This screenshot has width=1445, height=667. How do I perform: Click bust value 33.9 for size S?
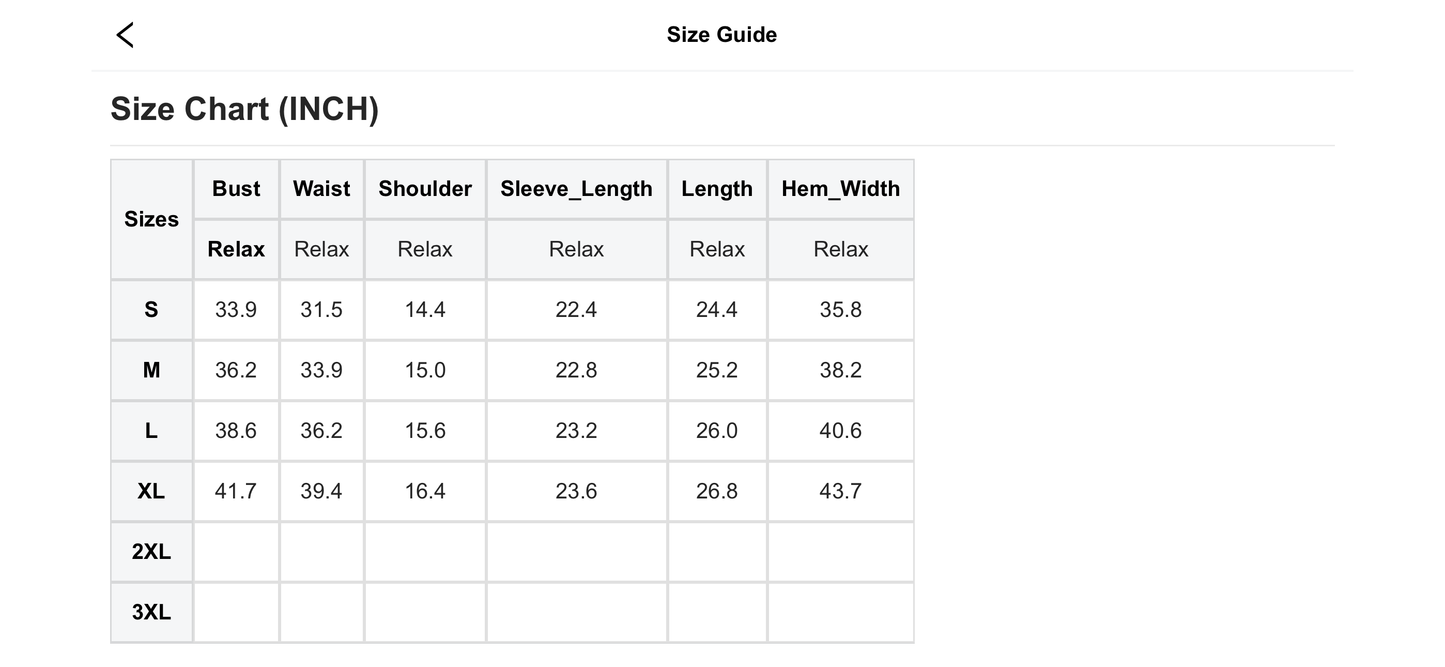coord(236,310)
